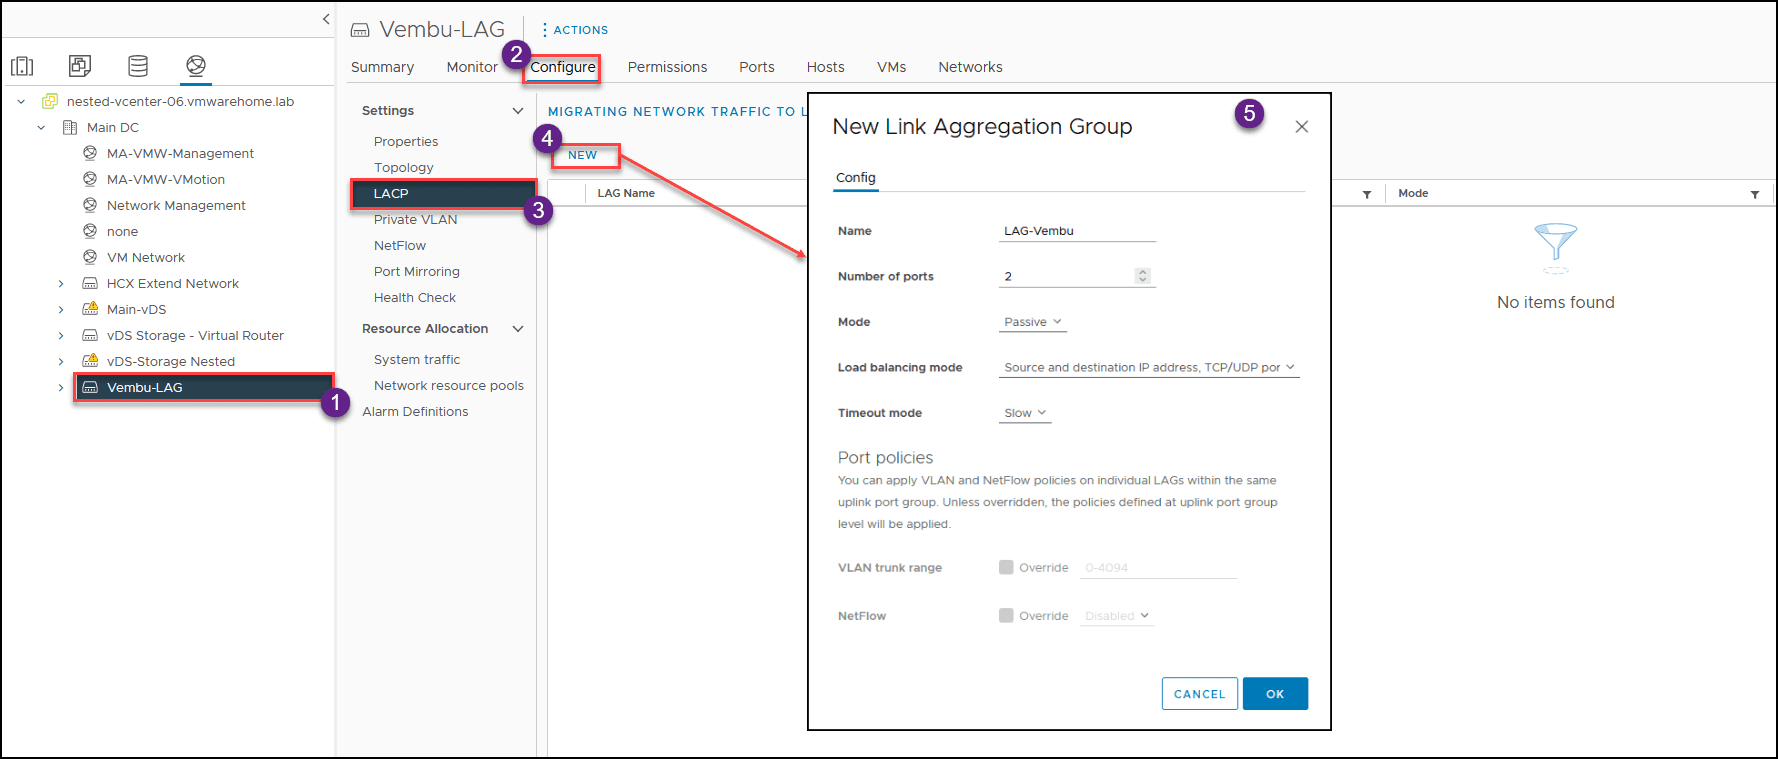
Task: Expand HCX Extend Network node
Action: coord(61,283)
